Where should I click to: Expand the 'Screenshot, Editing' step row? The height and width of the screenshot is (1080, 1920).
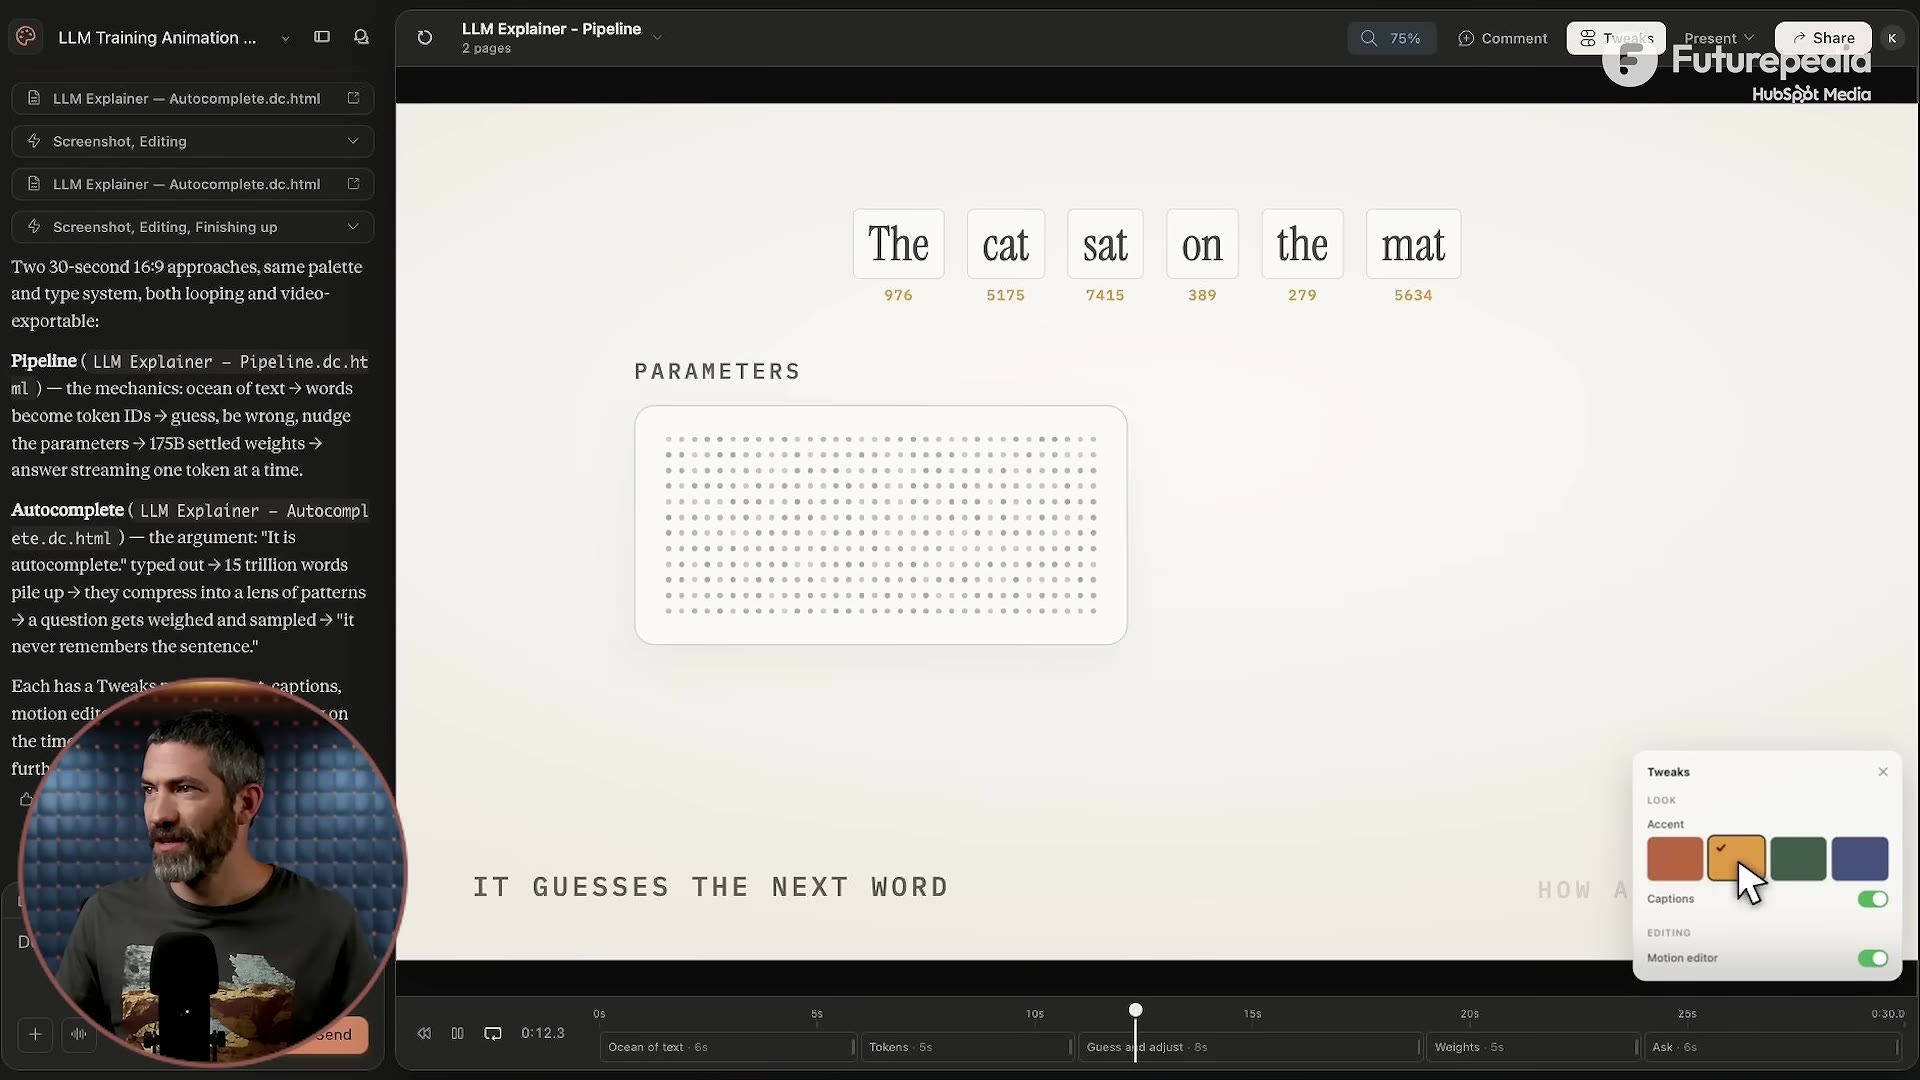[193, 141]
